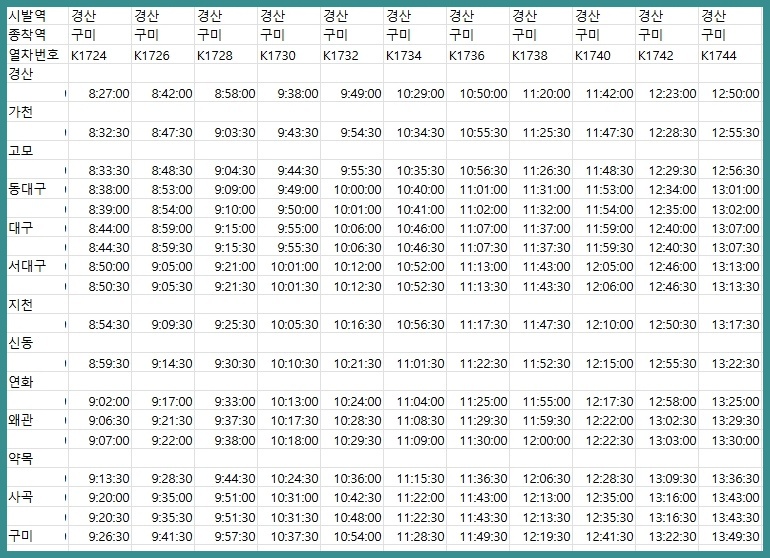Select the 종착역 header label cell
This screenshot has width=770, height=558.
(x=37, y=34)
